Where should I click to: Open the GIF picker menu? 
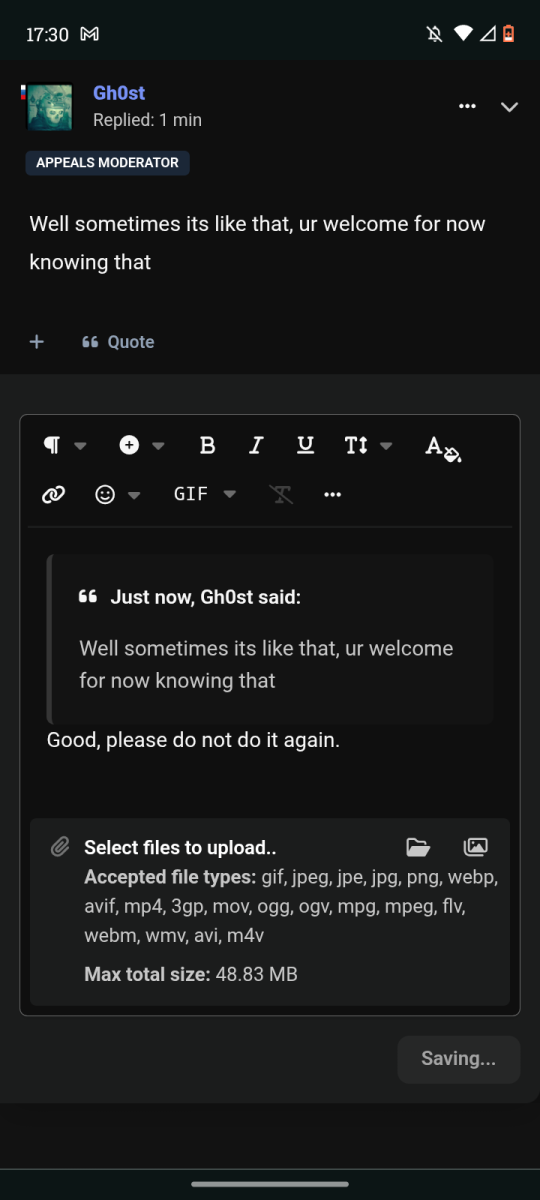(x=204, y=495)
